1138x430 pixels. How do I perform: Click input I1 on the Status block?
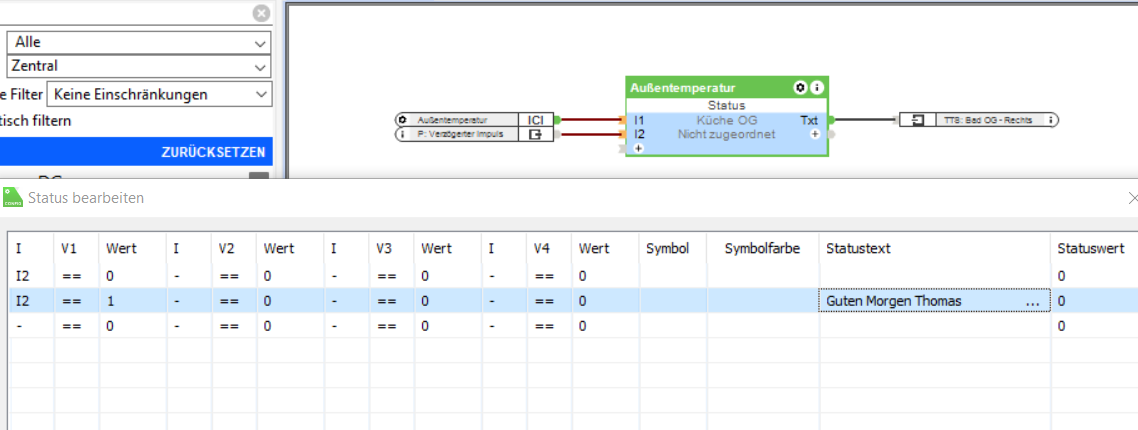pos(639,120)
